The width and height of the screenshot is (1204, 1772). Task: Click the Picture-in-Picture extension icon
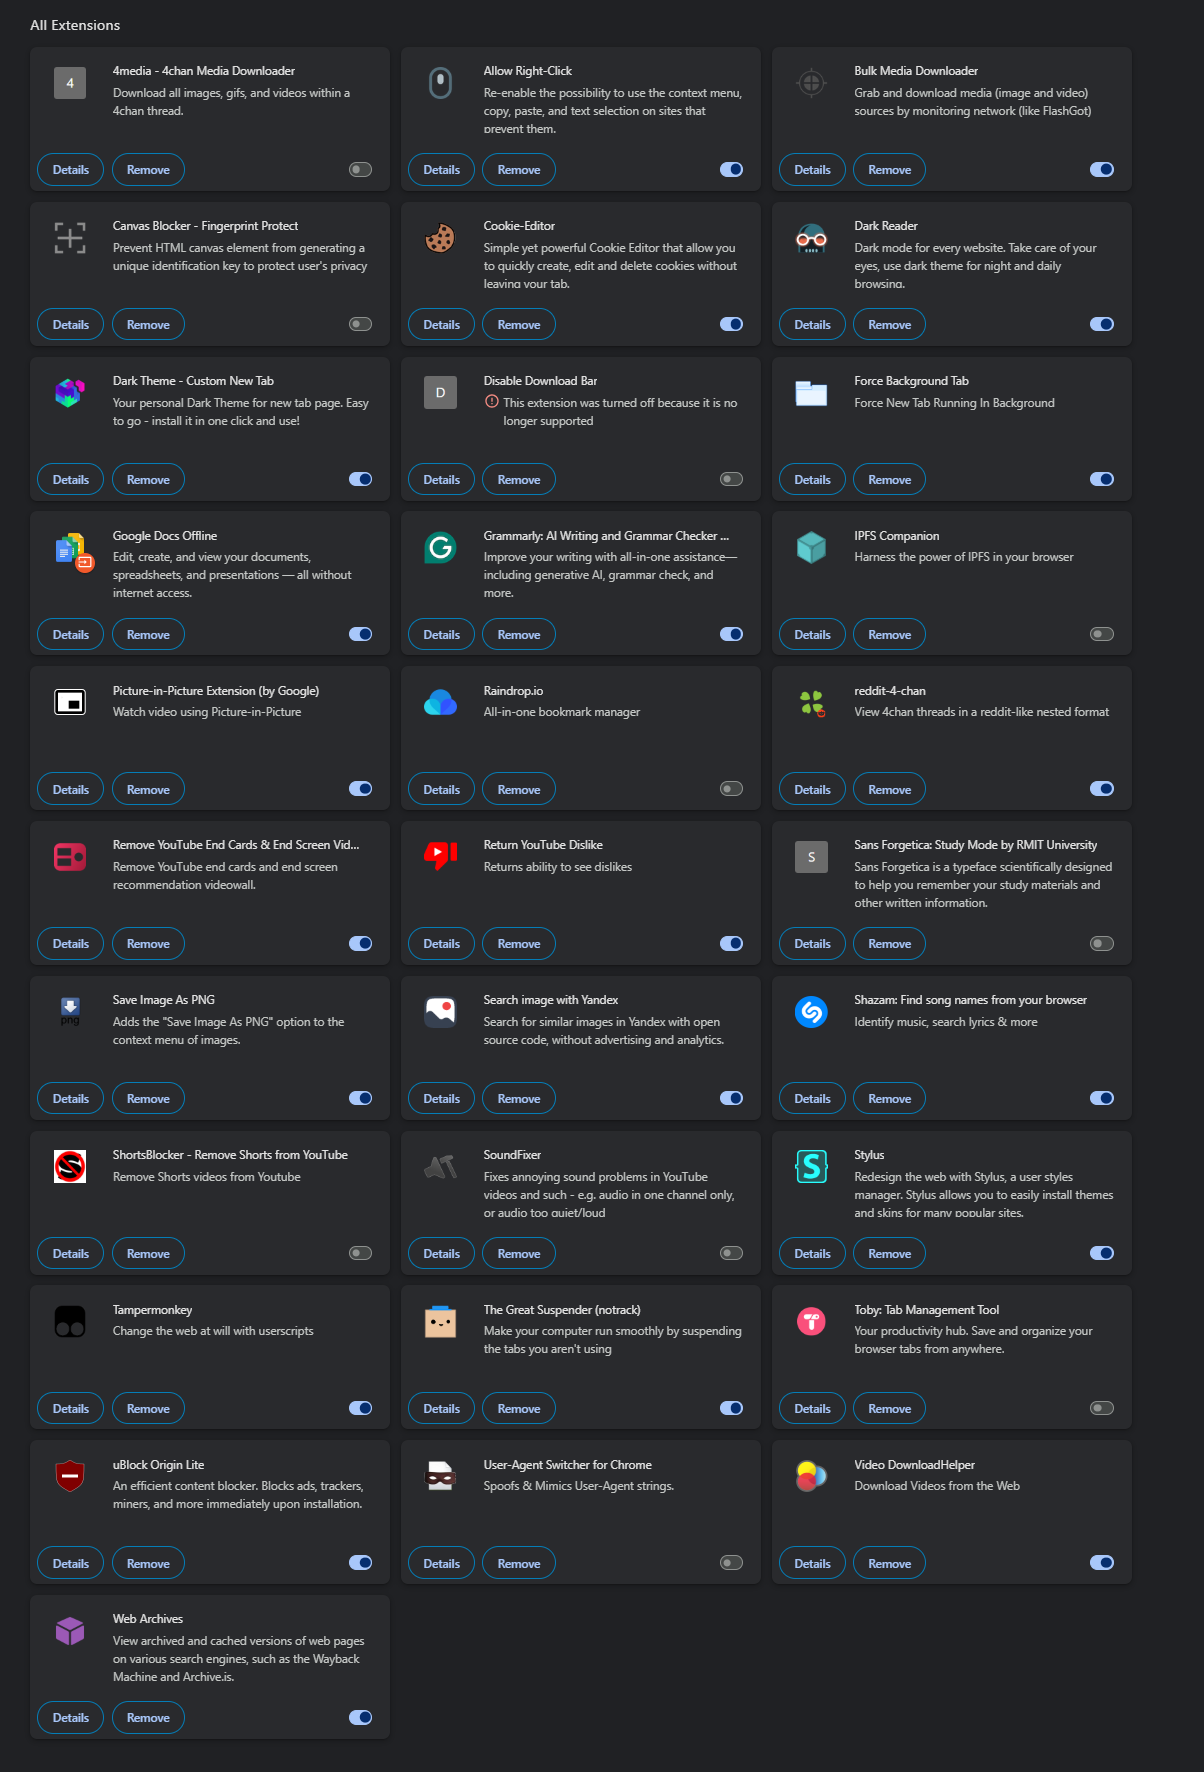(x=70, y=702)
